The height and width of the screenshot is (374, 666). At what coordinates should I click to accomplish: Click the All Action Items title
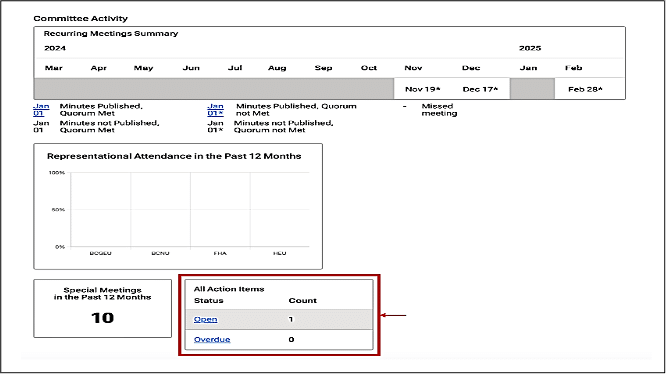(x=229, y=289)
